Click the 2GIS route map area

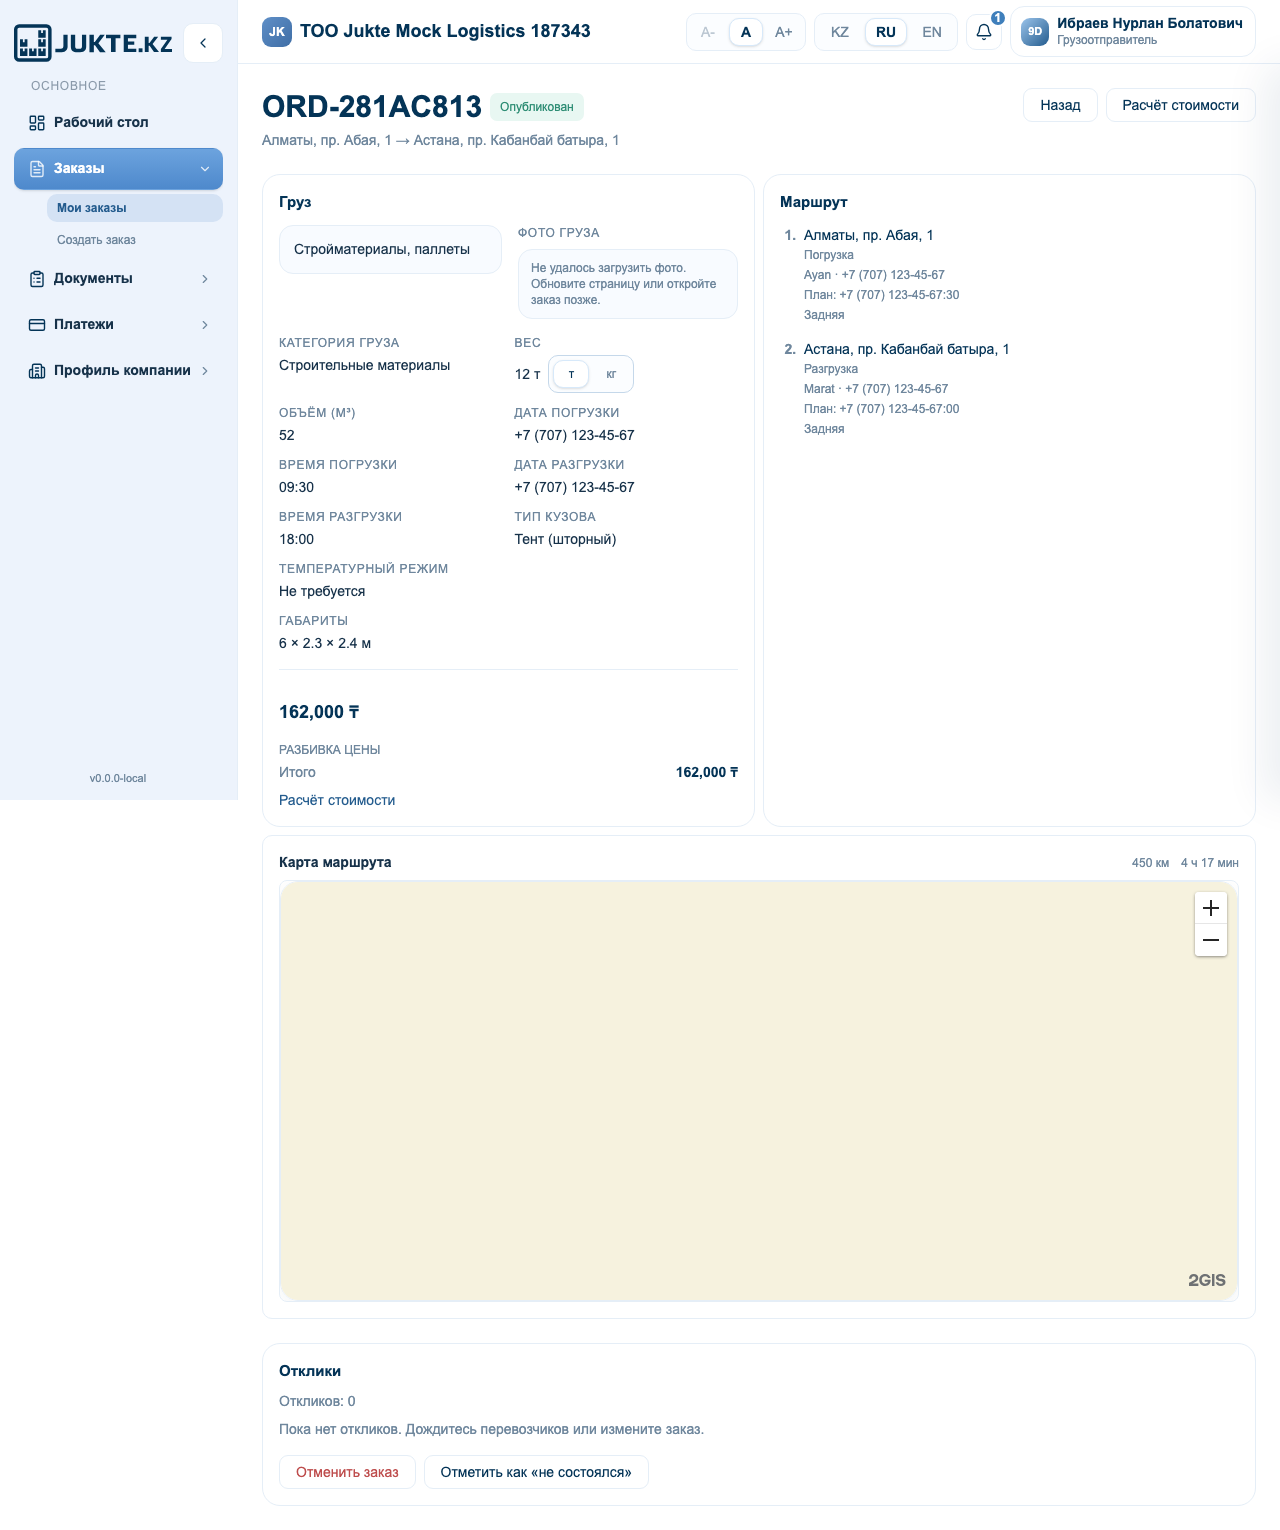[x=759, y=1091]
